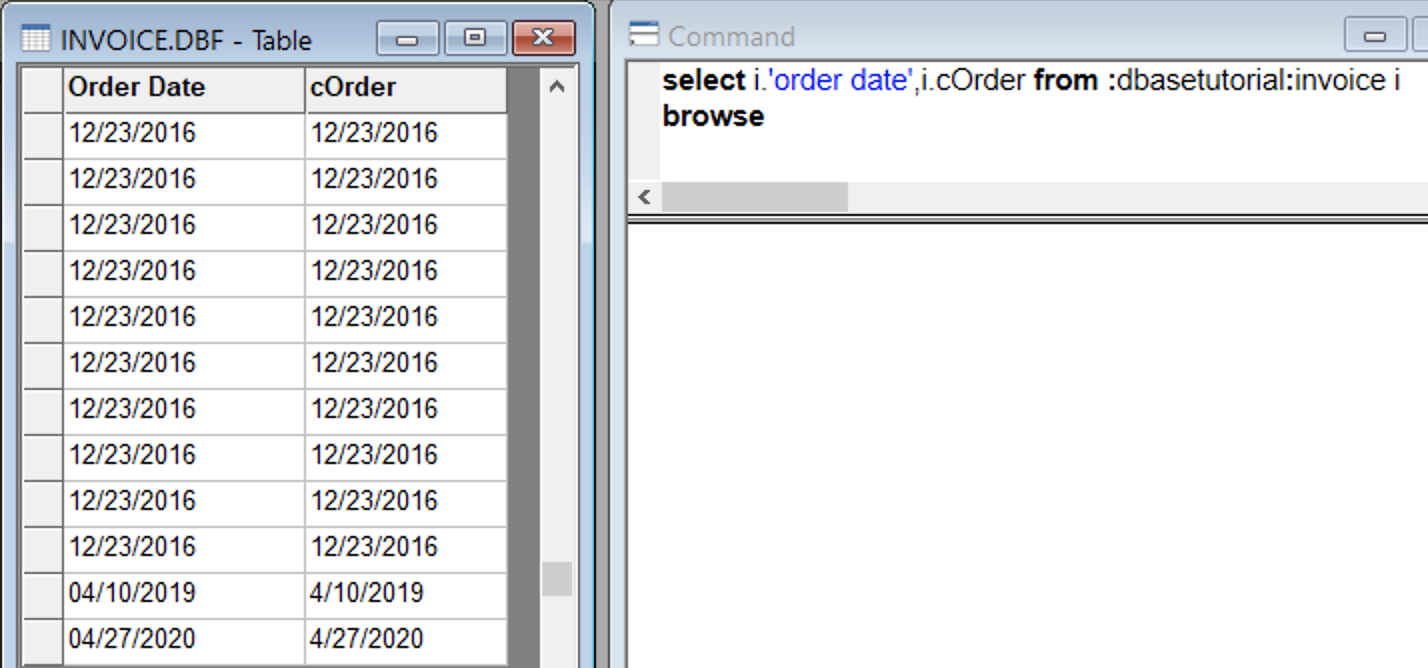1428x668 pixels.
Task: Minimize the INVOICE.DBF table window
Action: [407, 39]
